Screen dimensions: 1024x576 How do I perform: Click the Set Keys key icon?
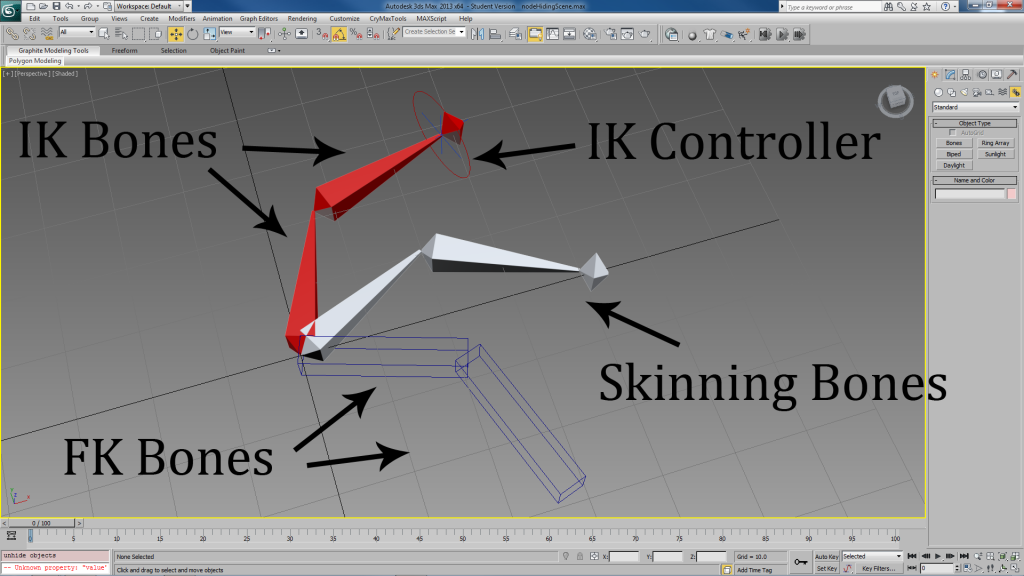pyautogui.click(x=802, y=562)
